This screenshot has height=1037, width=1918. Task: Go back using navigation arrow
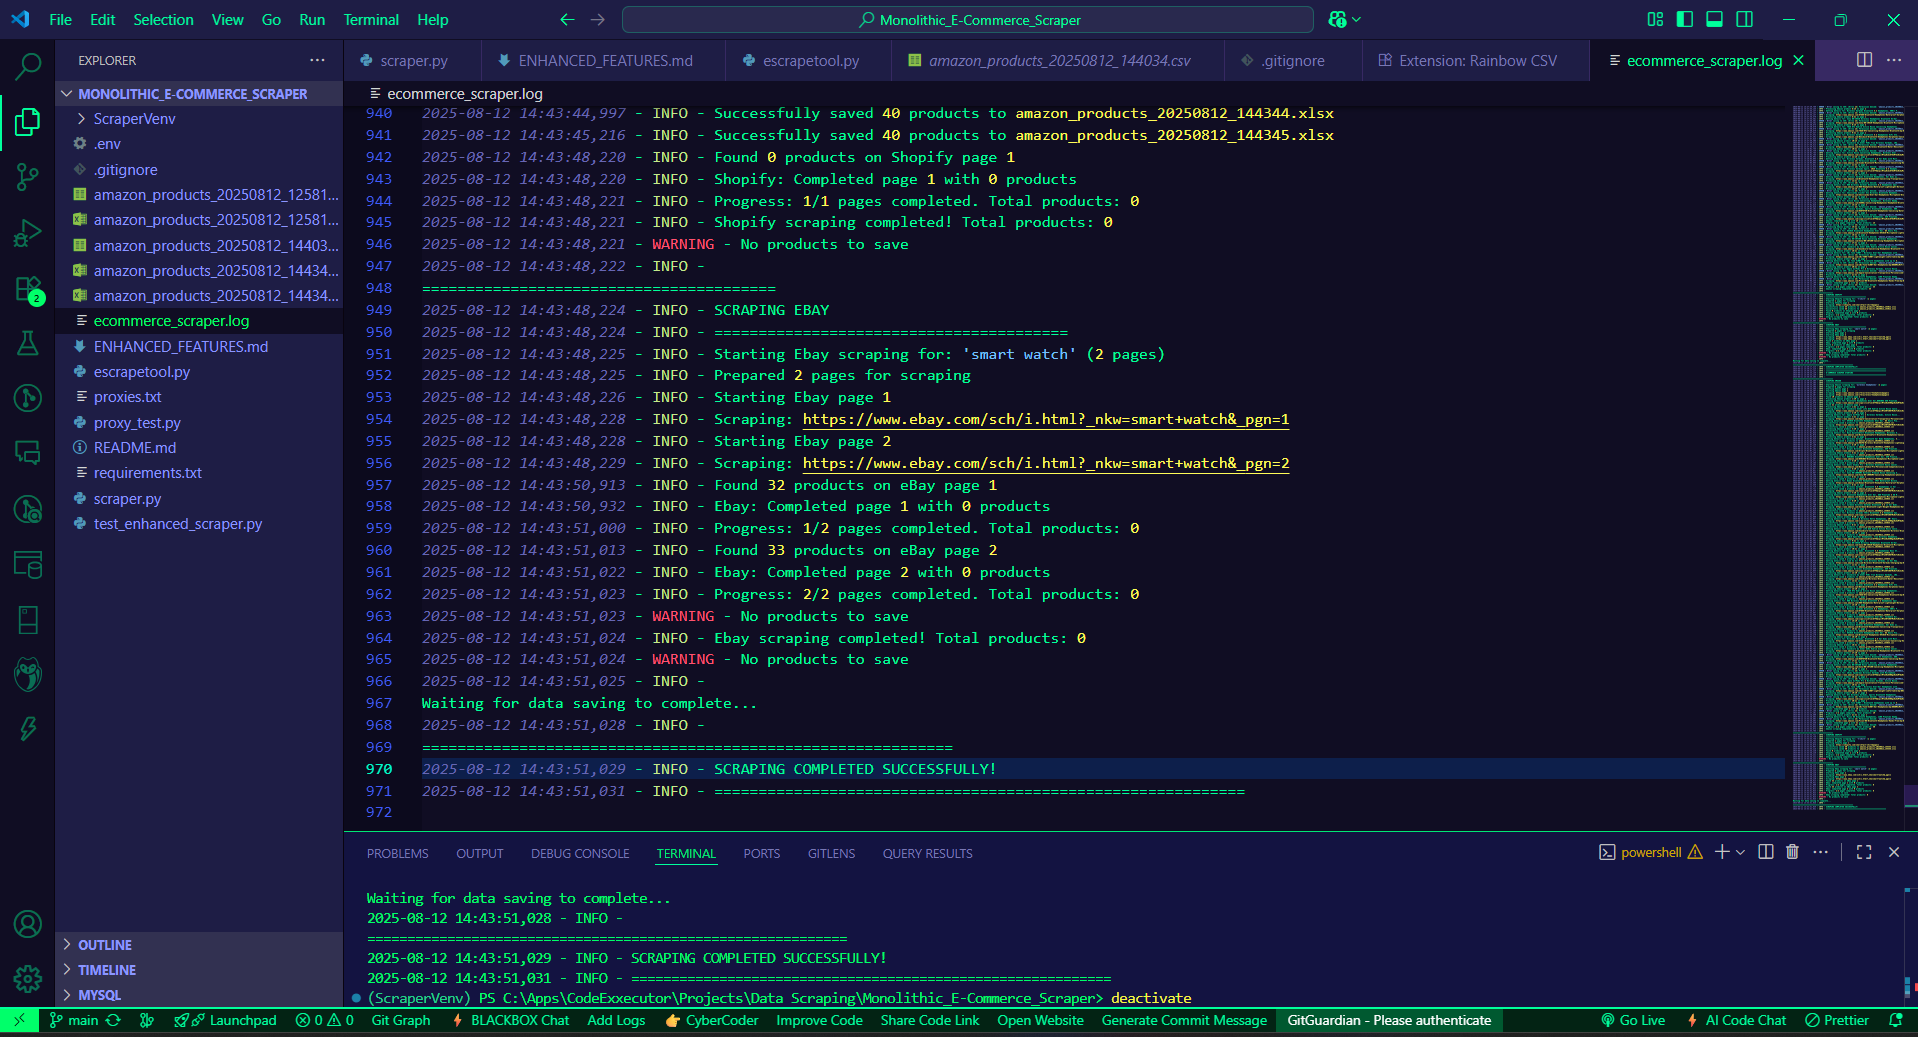point(567,19)
